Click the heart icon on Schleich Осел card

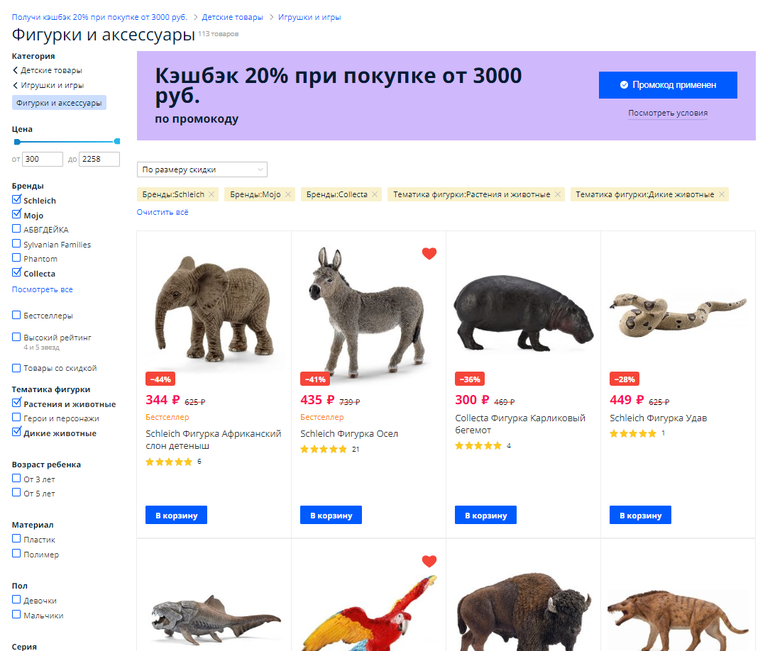[429, 254]
